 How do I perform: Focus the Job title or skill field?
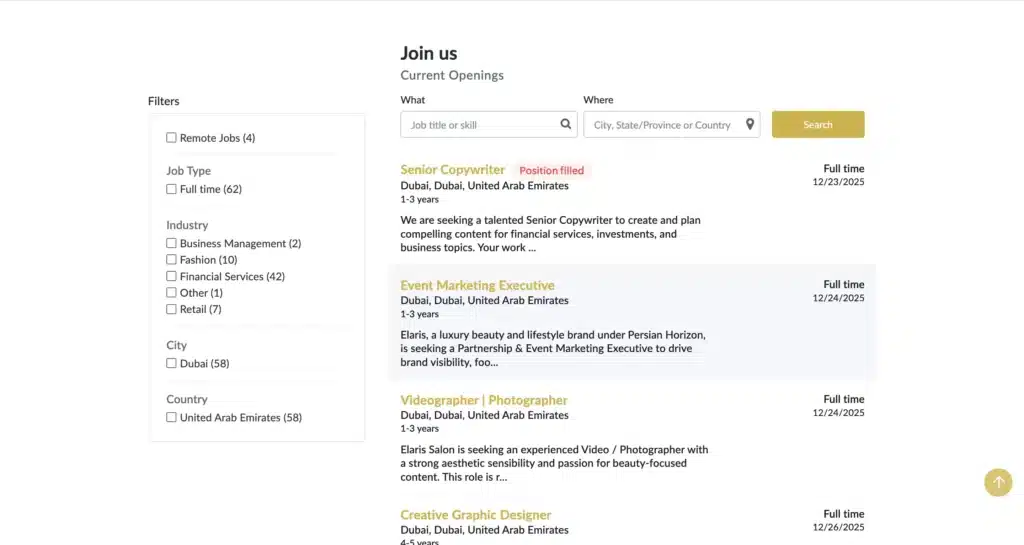click(x=480, y=125)
